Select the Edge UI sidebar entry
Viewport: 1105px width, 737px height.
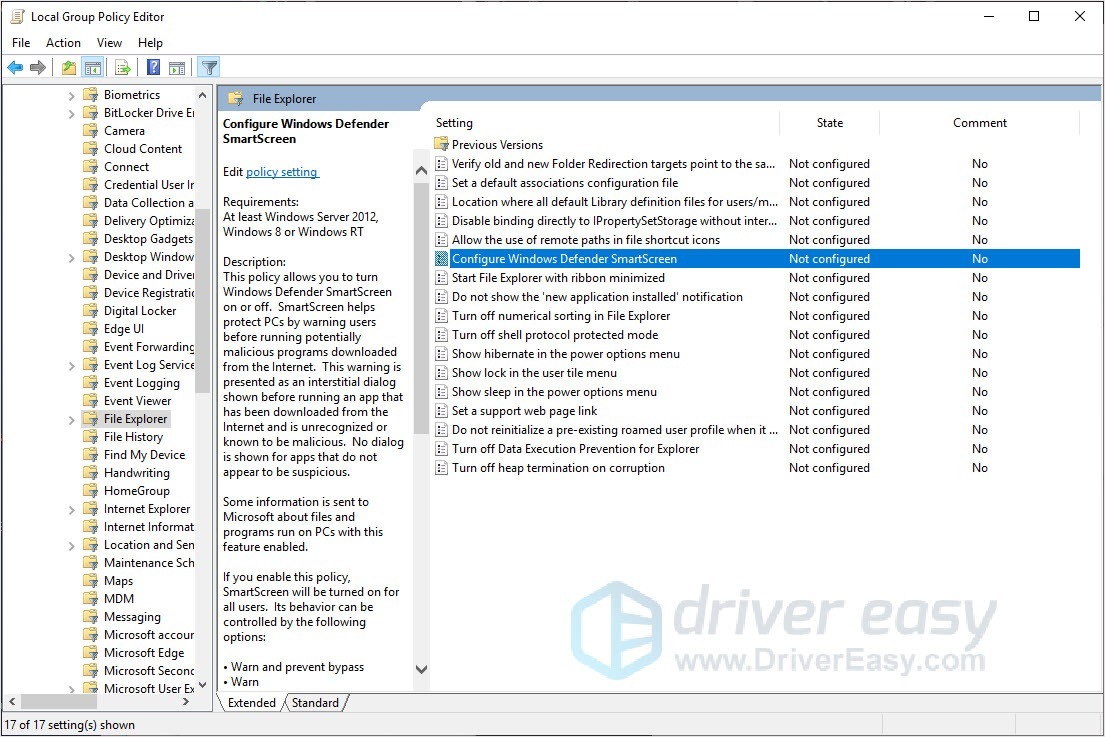point(125,328)
